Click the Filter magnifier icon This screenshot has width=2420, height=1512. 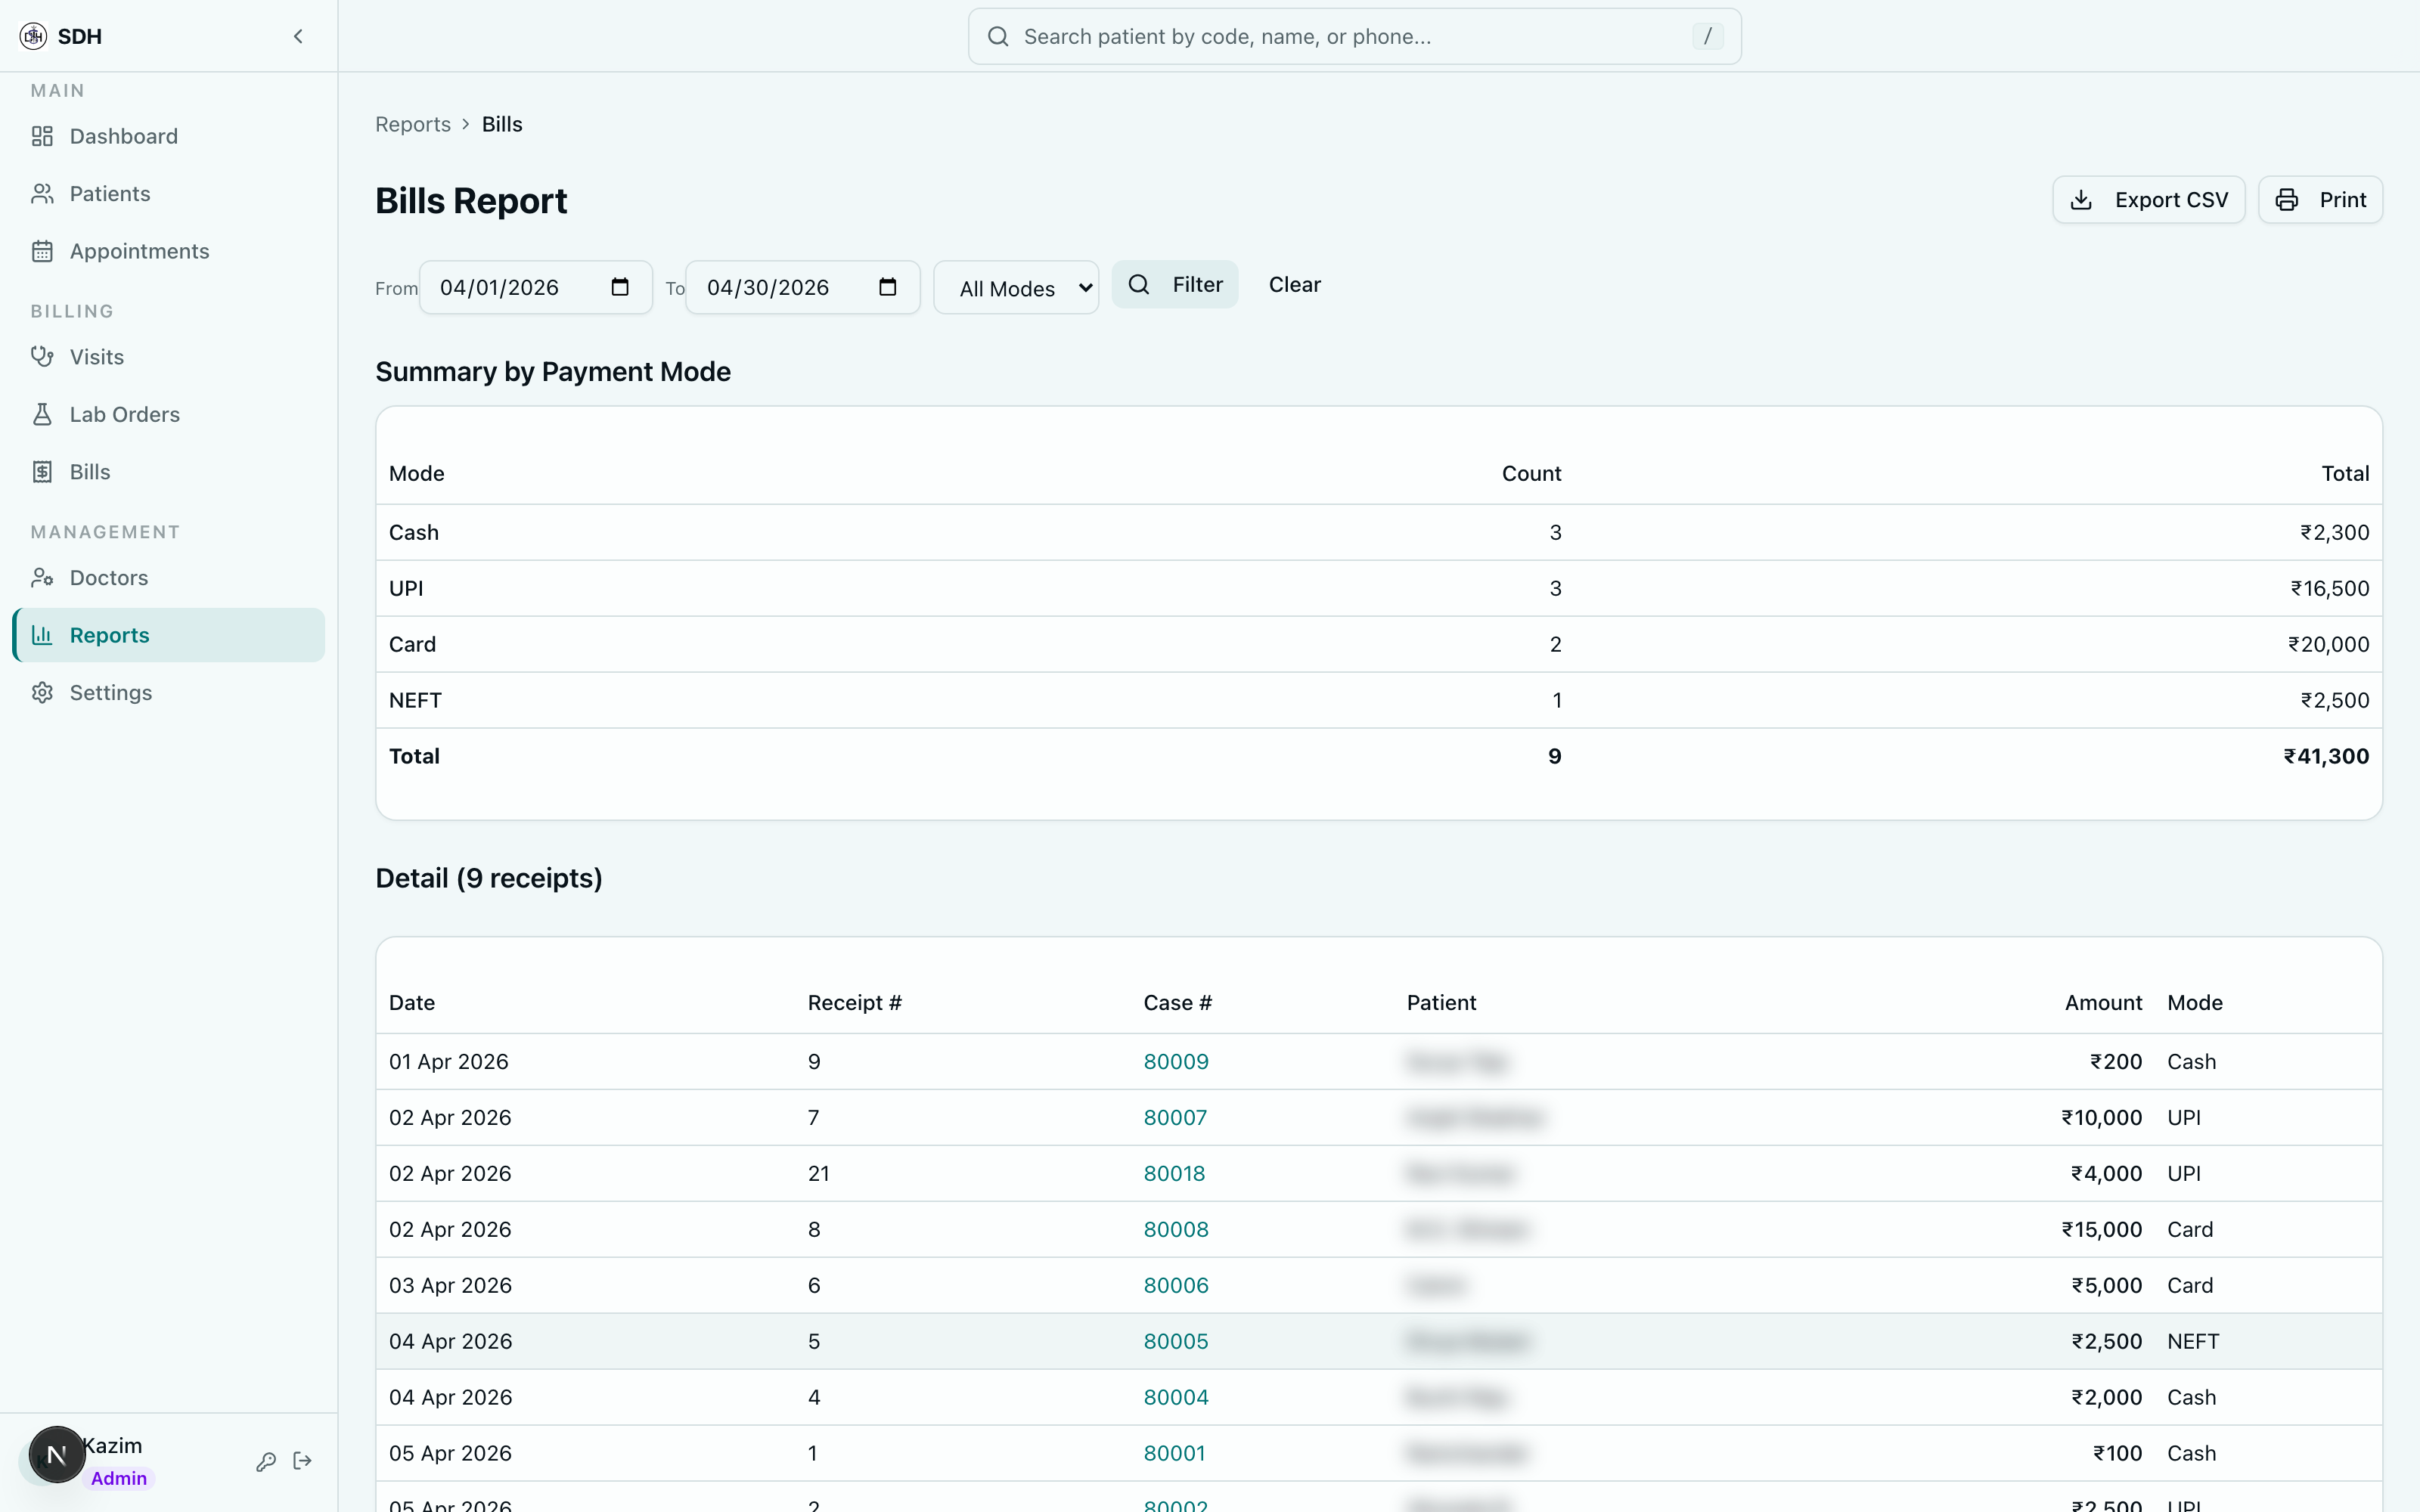[1139, 285]
